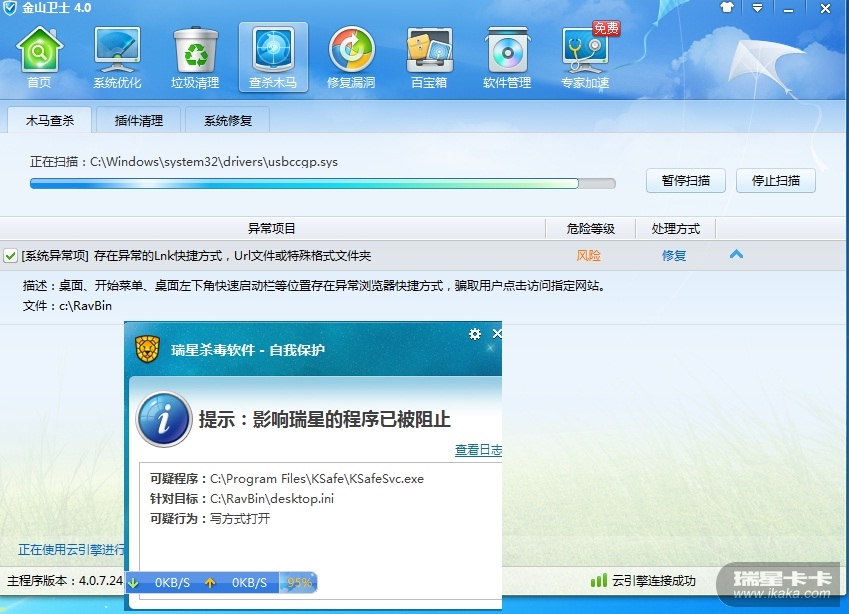Uncheck the 系统异常项 item checkbox
Screen dimensions: 849x614
point(10,256)
